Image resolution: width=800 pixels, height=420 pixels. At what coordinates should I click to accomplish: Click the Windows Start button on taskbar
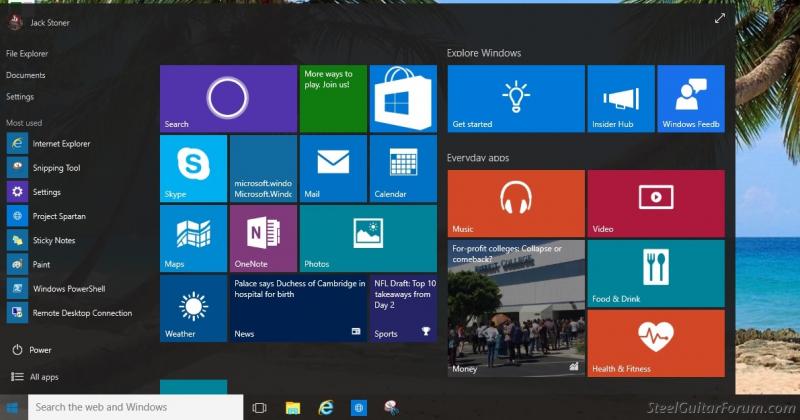tap(13, 407)
